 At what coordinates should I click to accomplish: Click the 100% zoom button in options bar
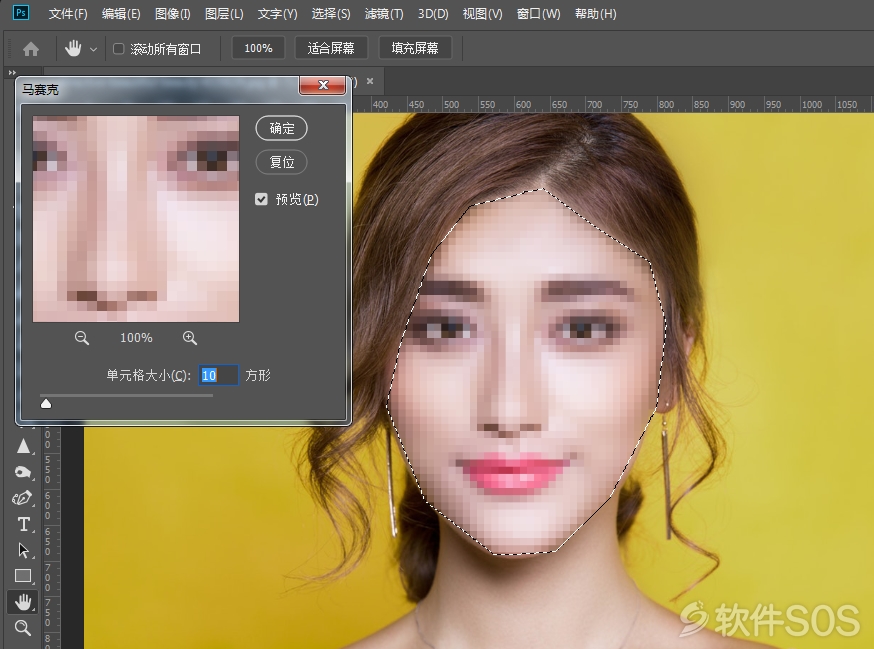(x=258, y=48)
